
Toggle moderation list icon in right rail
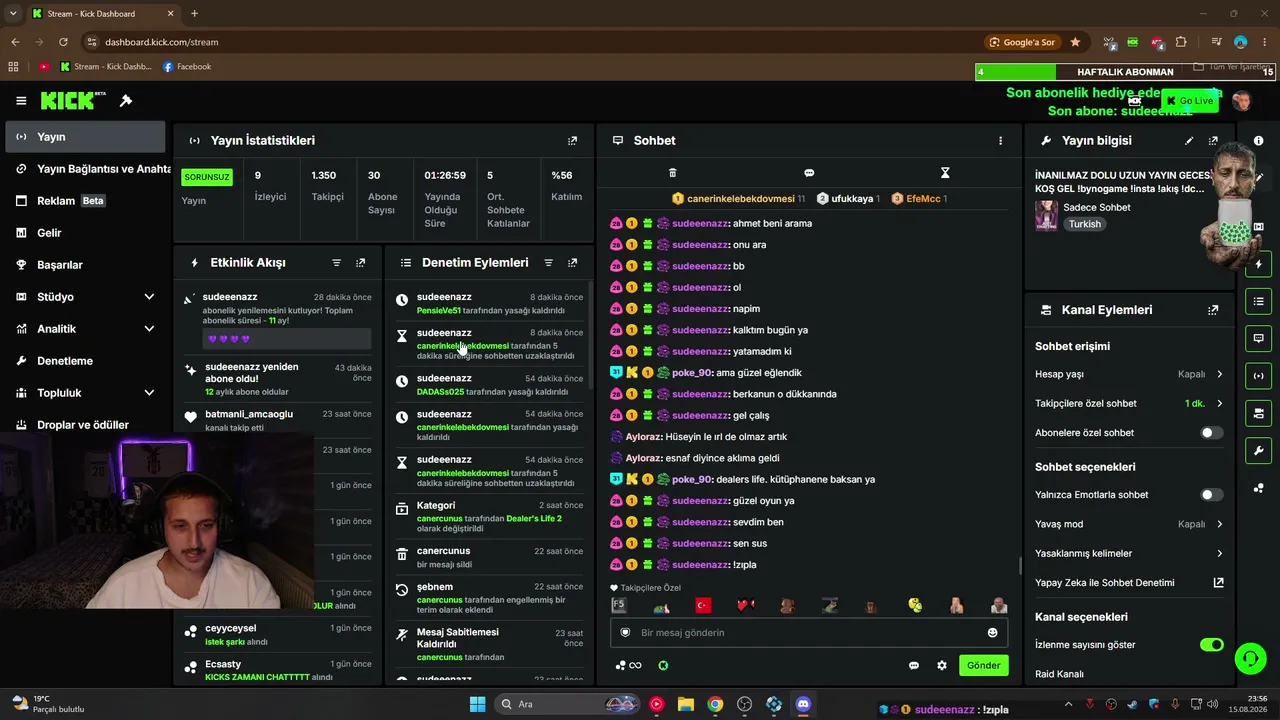click(x=1258, y=301)
